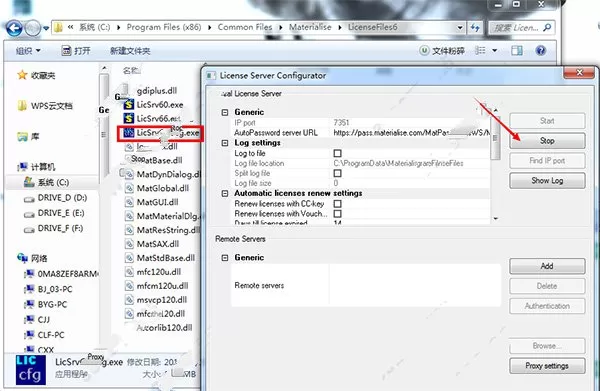Screen dimensions: 600x391
Task: Click Materialise in the address breadcrumb
Action: point(310,27)
